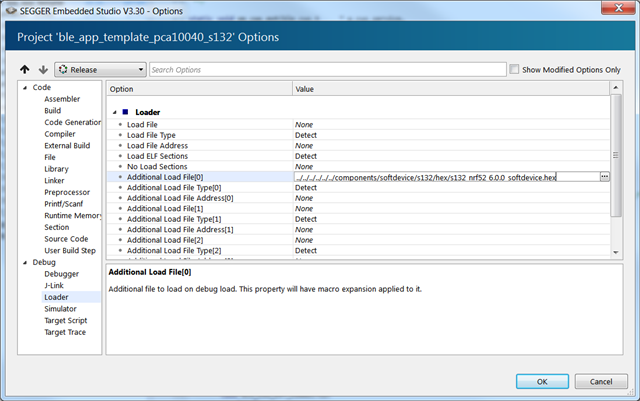Click the up arrow navigation icon
Image resolution: width=640 pixels, height=401 pixels.
point(24,69)
